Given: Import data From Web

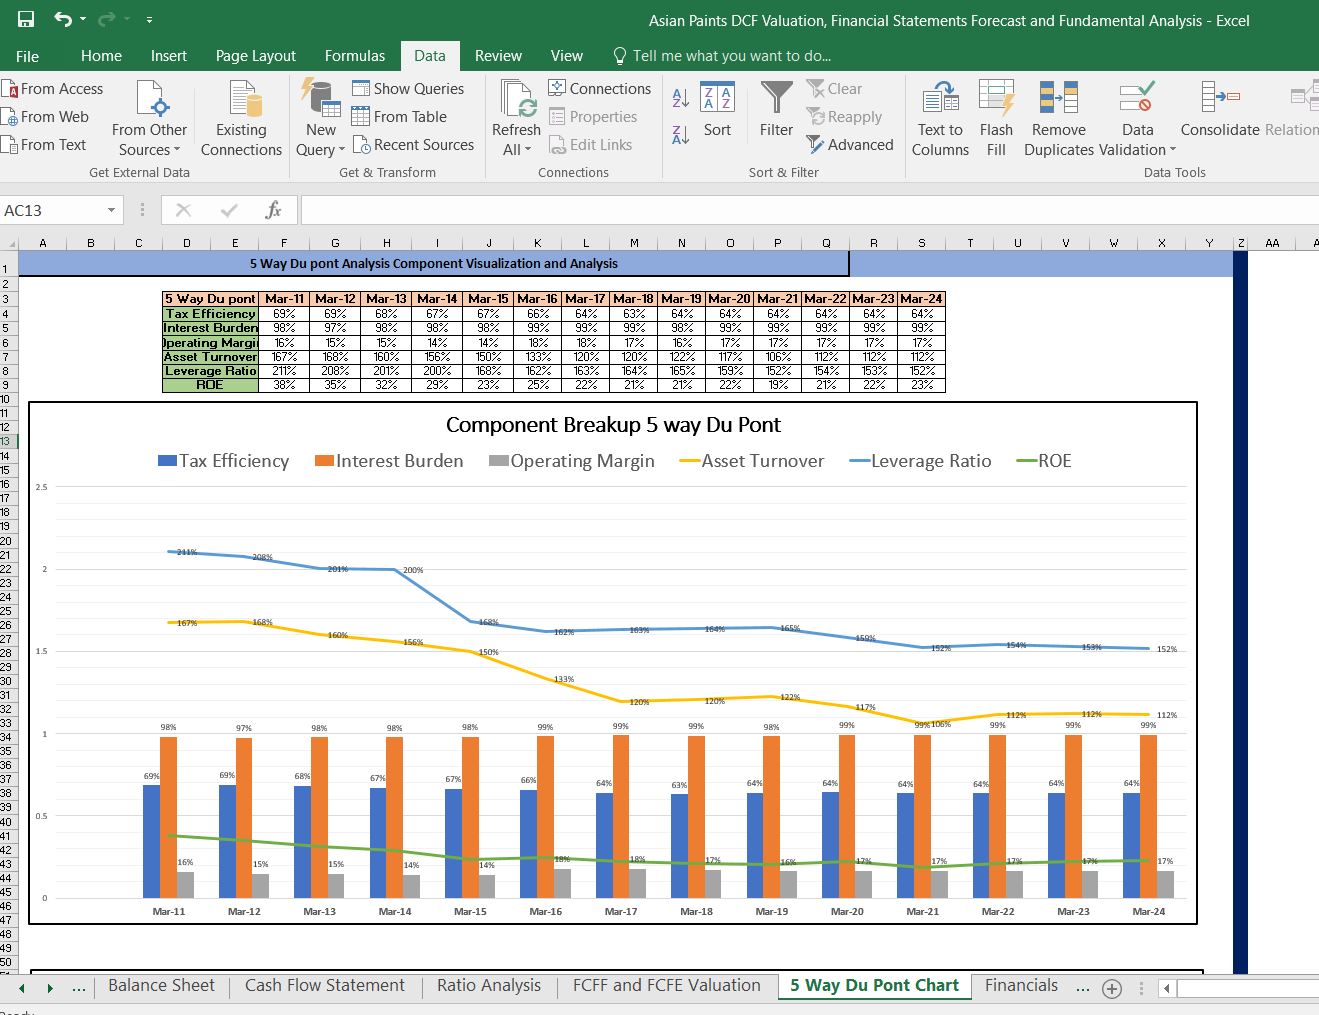Looking at the screenshot, I should [46, 117].
